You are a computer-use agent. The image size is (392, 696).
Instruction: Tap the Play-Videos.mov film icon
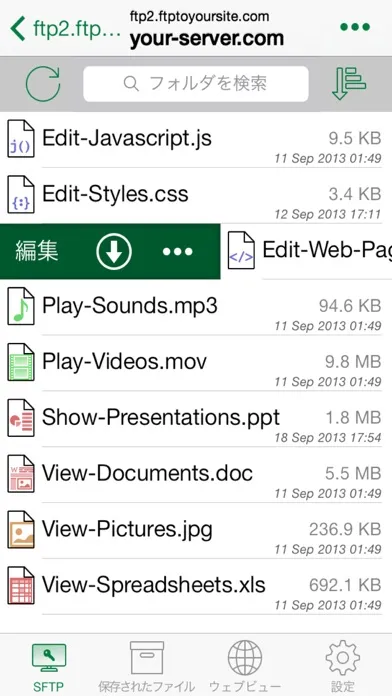coord(21,362)
